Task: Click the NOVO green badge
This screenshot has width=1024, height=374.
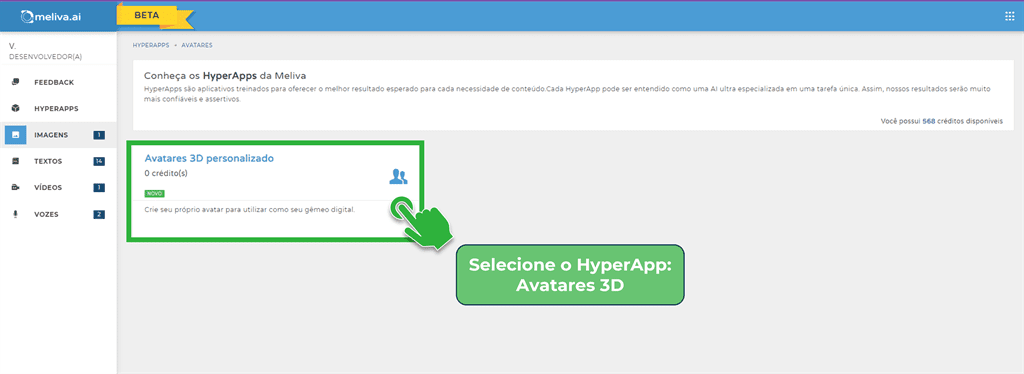Action: [x=155, y=193]
